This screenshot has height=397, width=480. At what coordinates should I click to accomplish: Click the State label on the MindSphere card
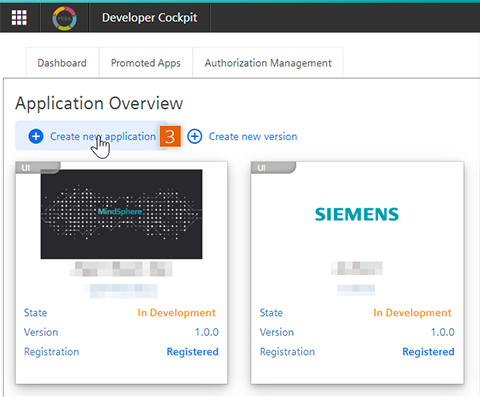[35, 313]
